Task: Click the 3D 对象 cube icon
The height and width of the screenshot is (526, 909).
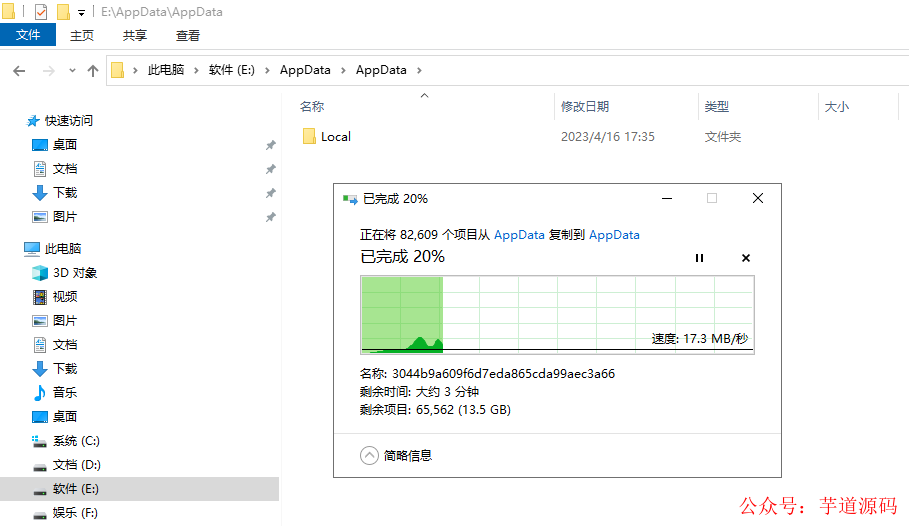Action: click(39, 273)
